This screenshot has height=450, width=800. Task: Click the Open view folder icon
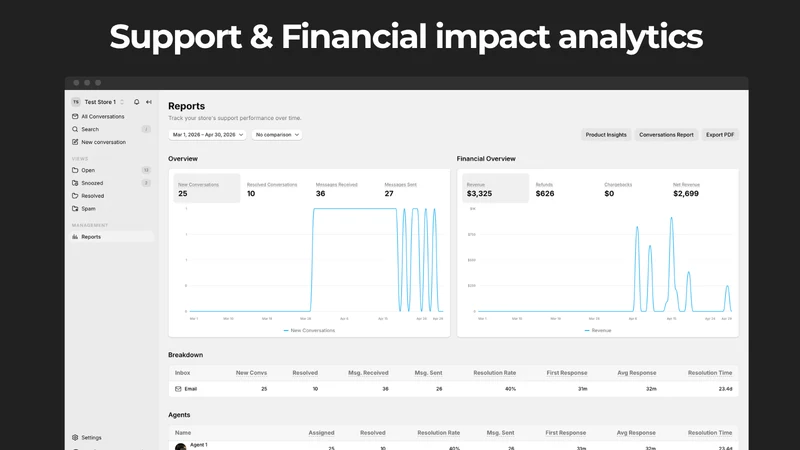pos(75,170)
